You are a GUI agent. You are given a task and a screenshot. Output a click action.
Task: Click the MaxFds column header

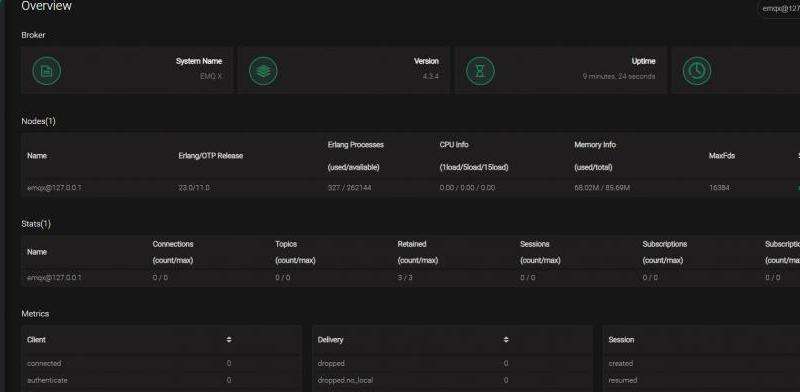(x=722, y=156)
